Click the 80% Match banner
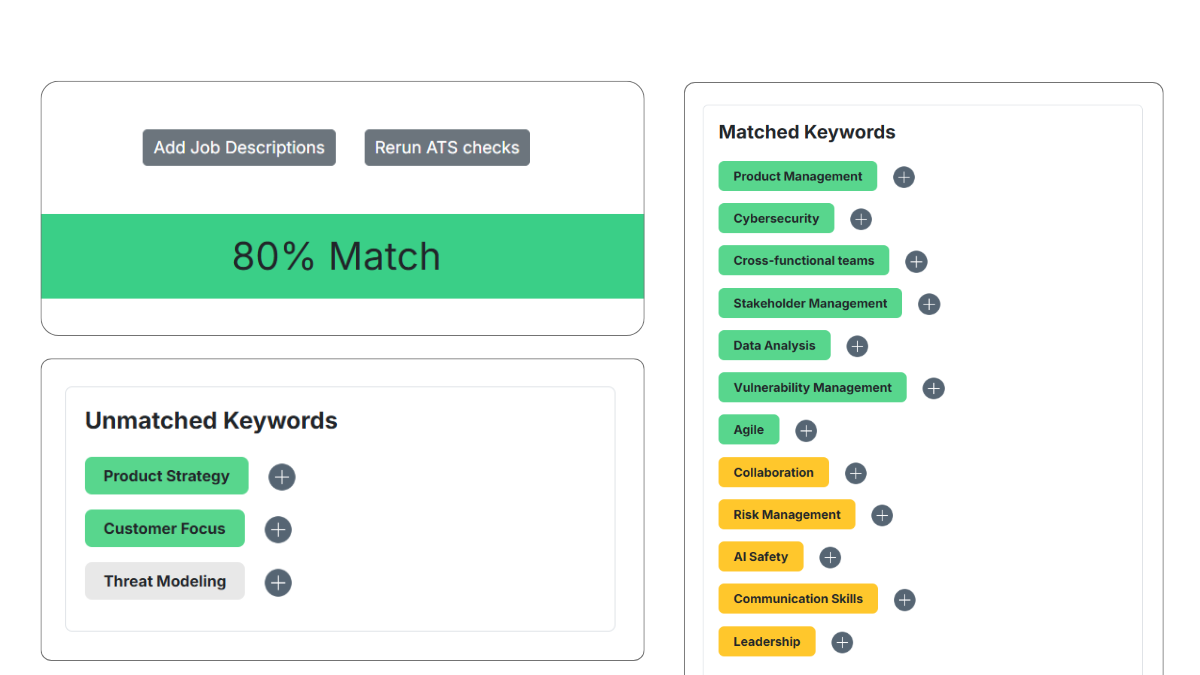 point(336,256)
